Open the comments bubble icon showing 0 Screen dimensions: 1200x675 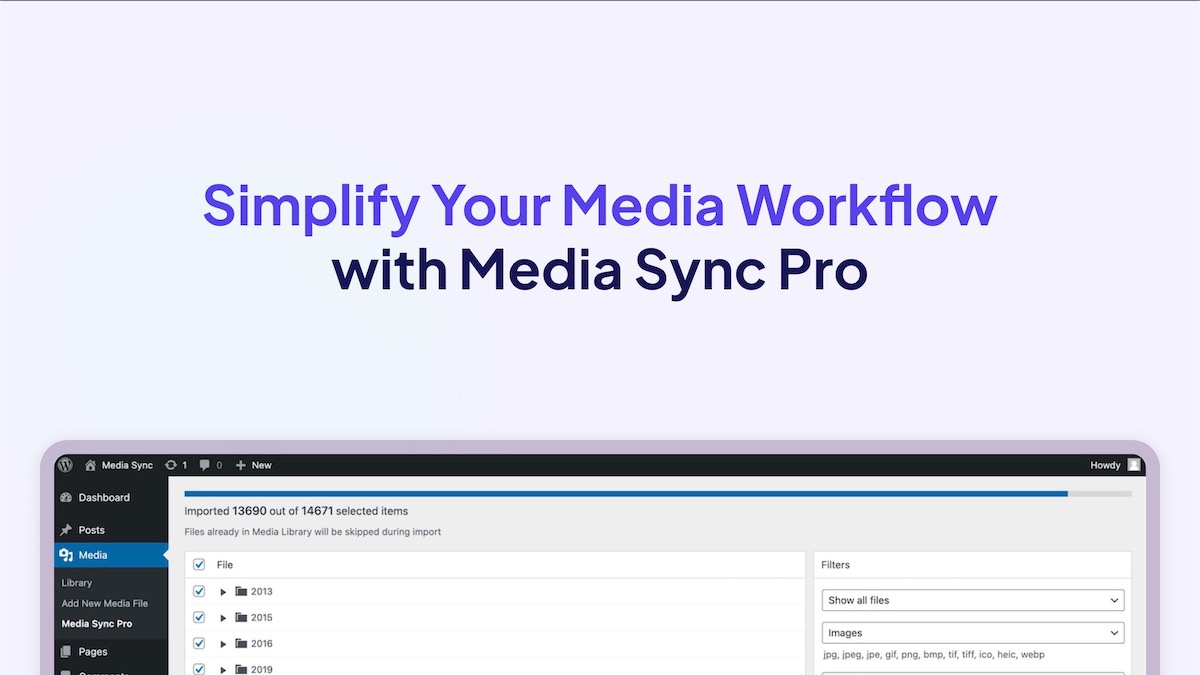[205, 465]
